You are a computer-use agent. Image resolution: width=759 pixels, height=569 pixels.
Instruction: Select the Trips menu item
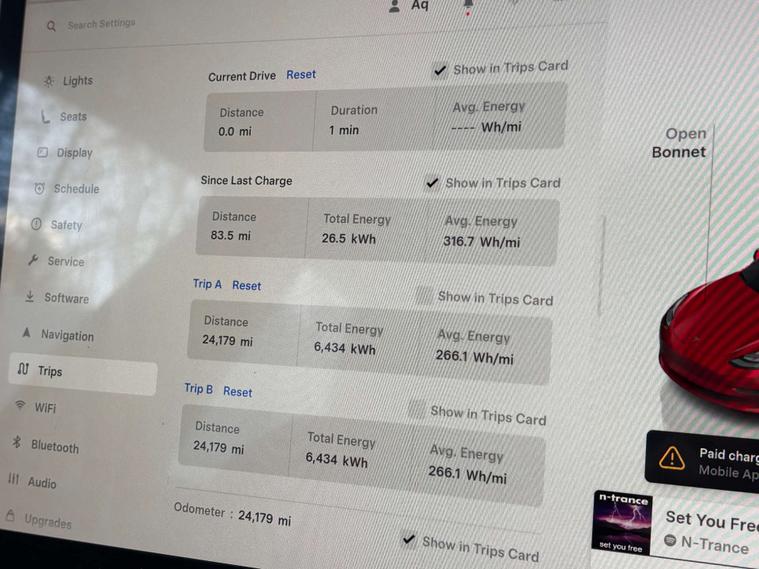(83, 372)
